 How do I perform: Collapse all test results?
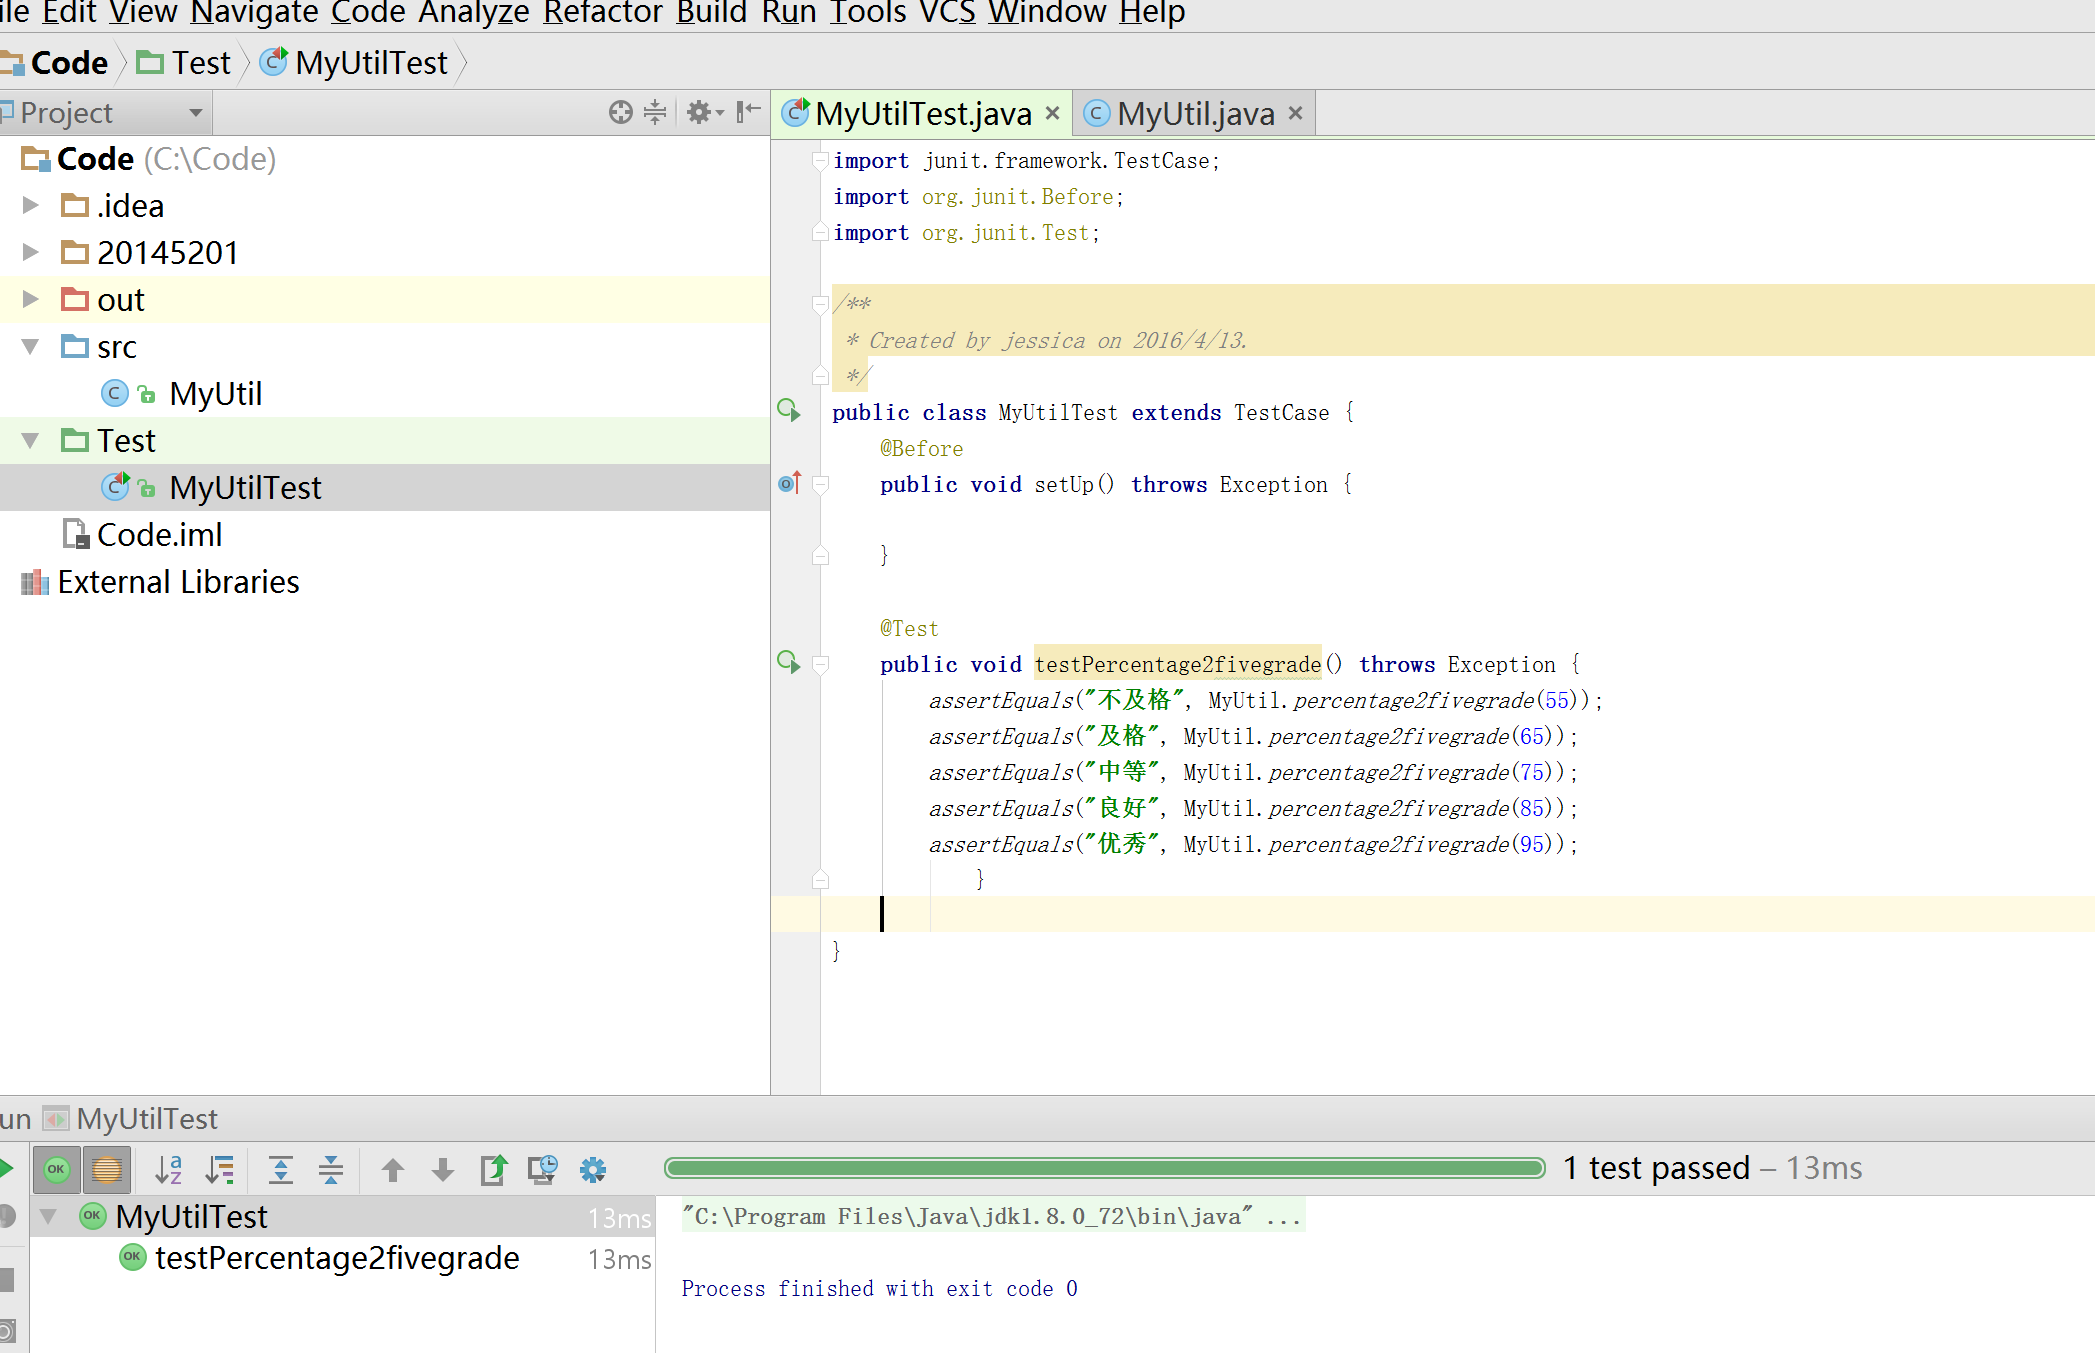point(331,1169)
